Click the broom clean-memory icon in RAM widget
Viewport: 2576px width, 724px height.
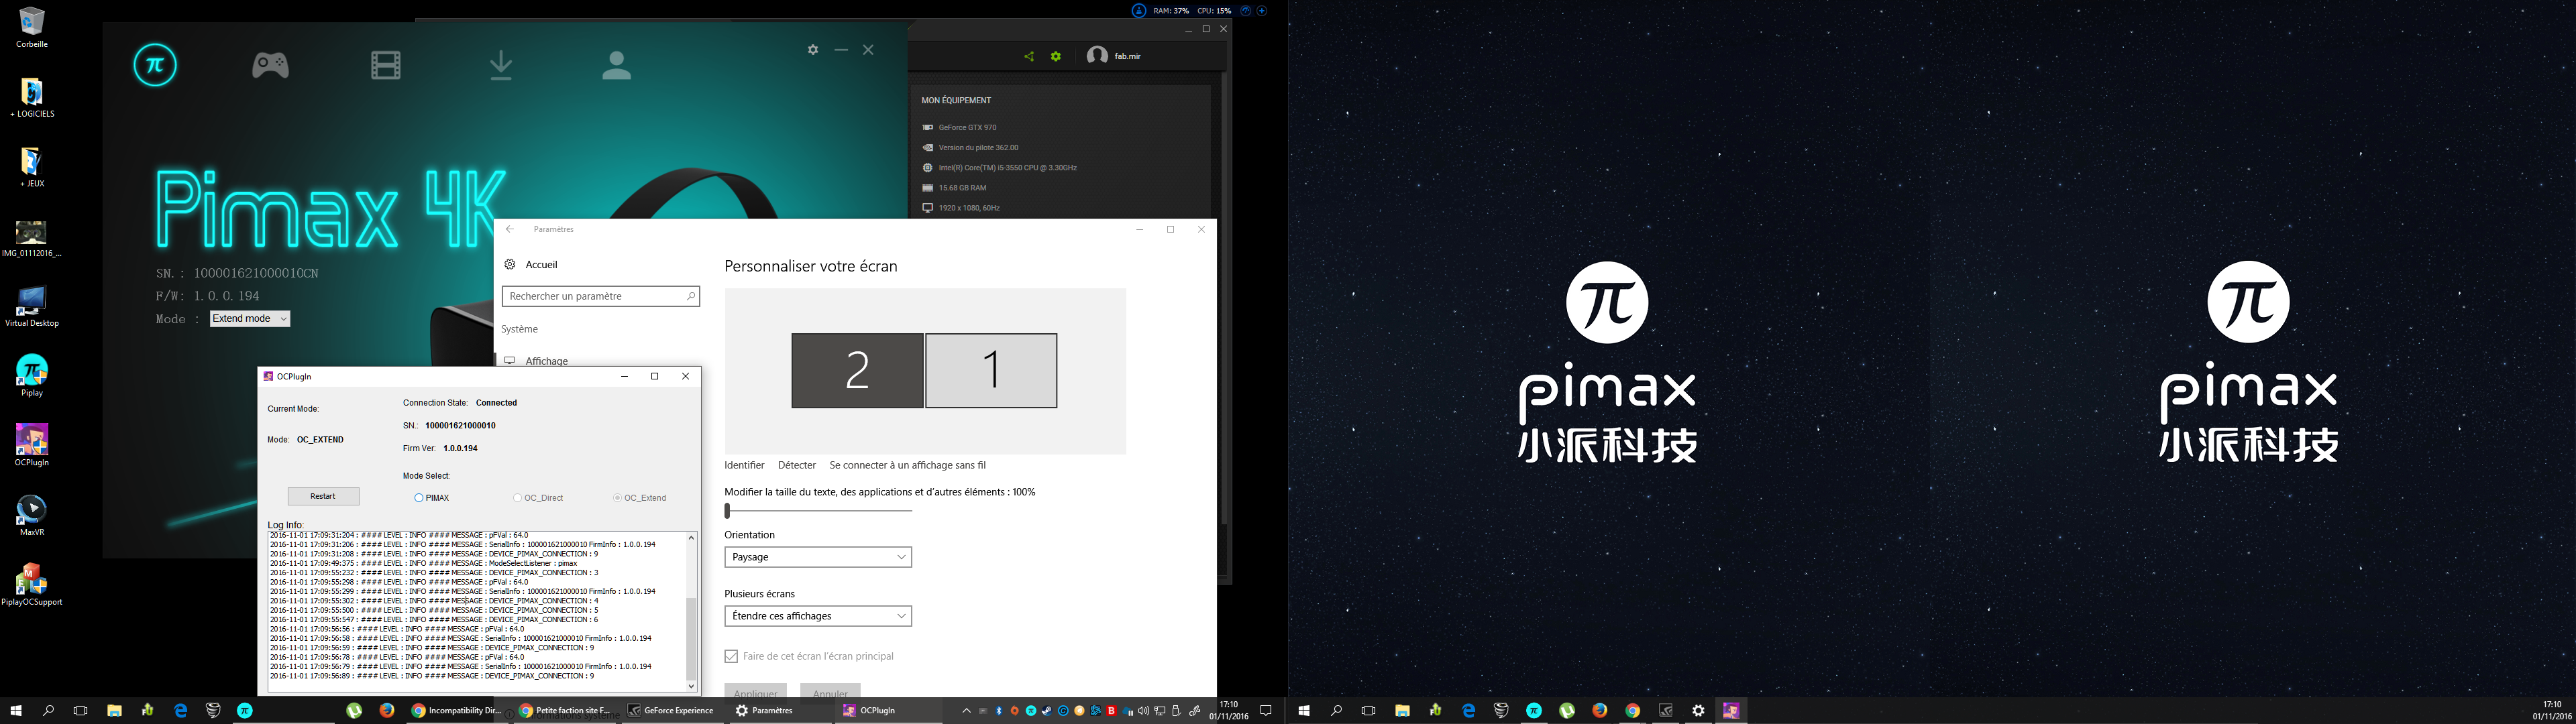click(x=1139, y=11)
